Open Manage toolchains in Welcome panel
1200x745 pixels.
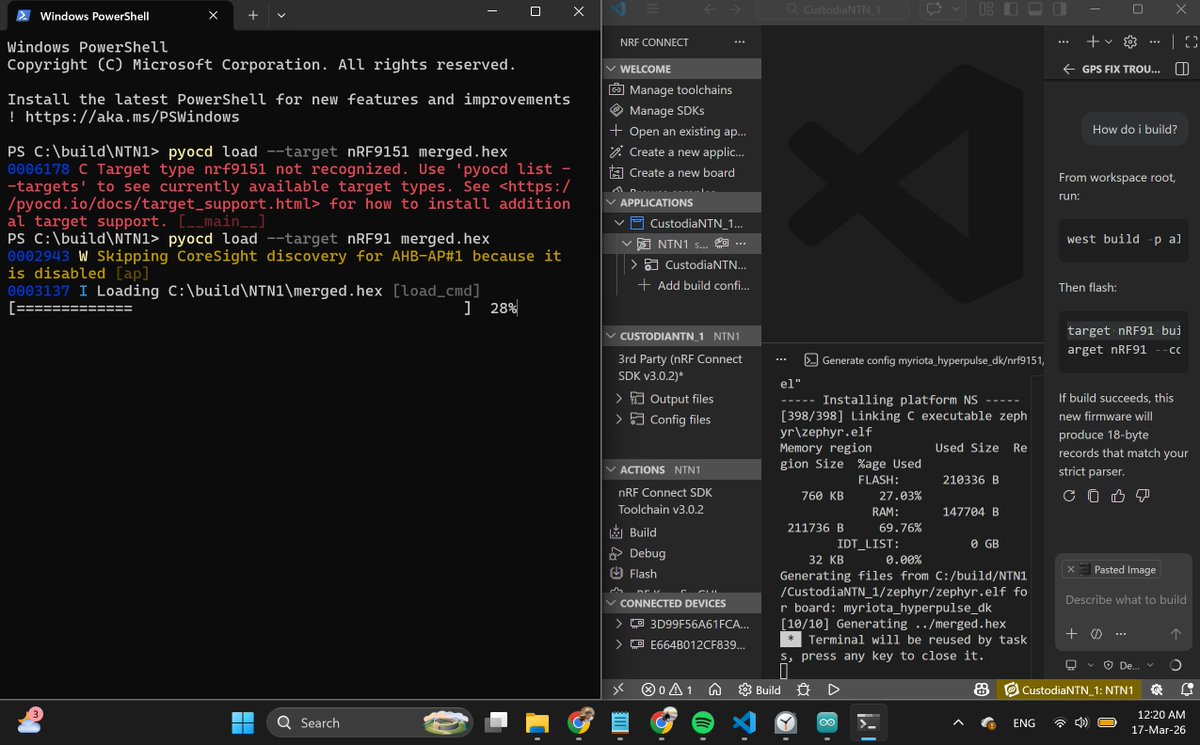(x=680, y=90)
